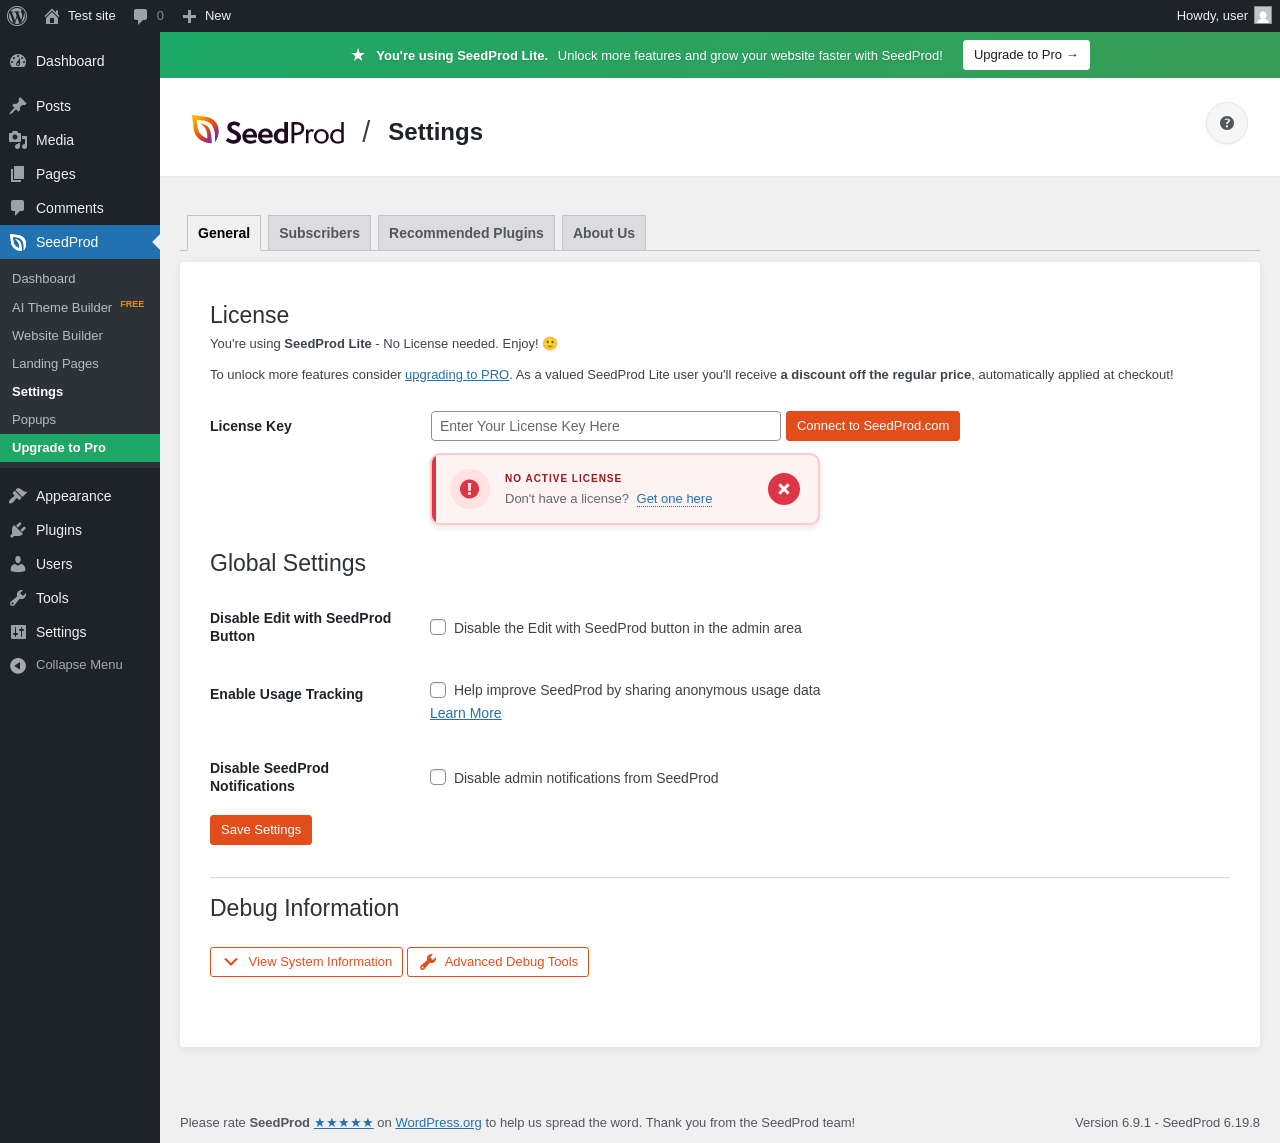This screenshot has width=1280, height=1143.
Task: Dismiss the No Active License alert
Action: [784, 489]
